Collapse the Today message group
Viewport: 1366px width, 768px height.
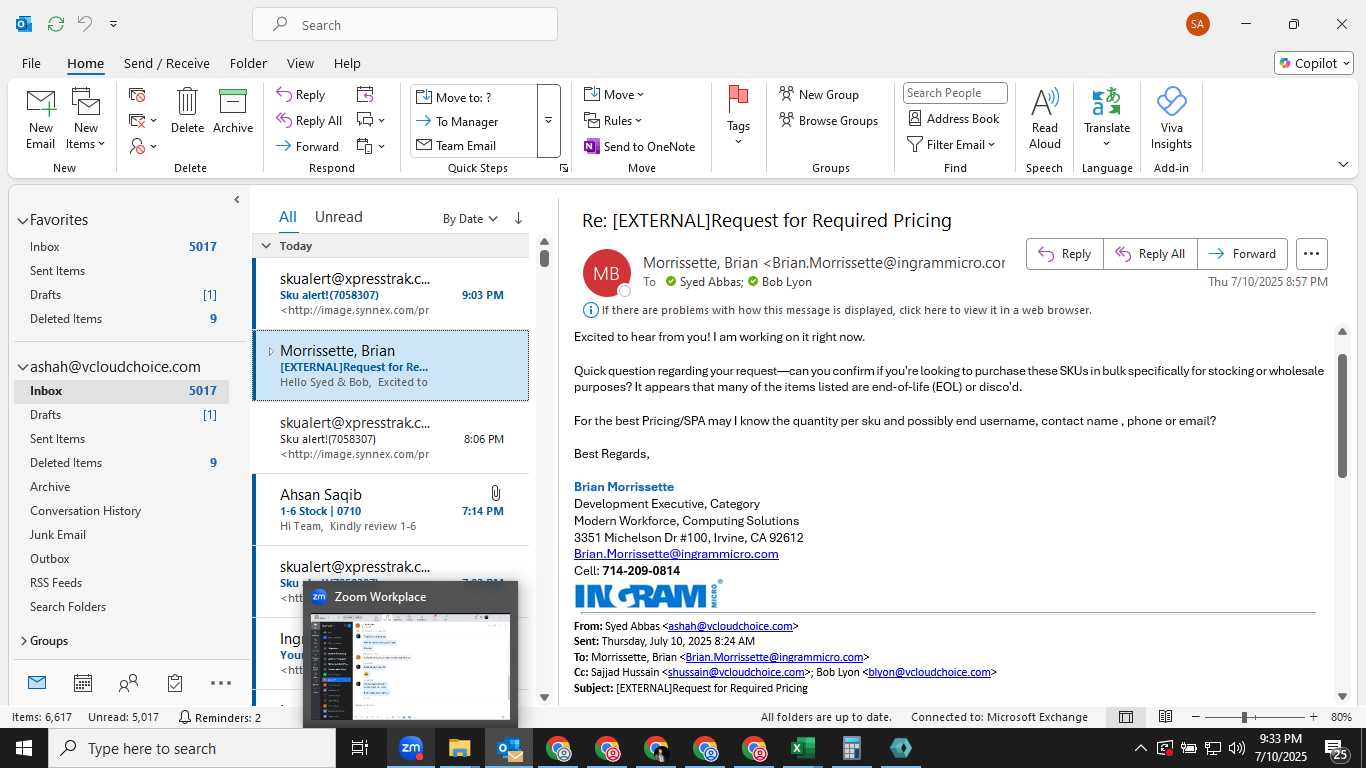(266, 245)
